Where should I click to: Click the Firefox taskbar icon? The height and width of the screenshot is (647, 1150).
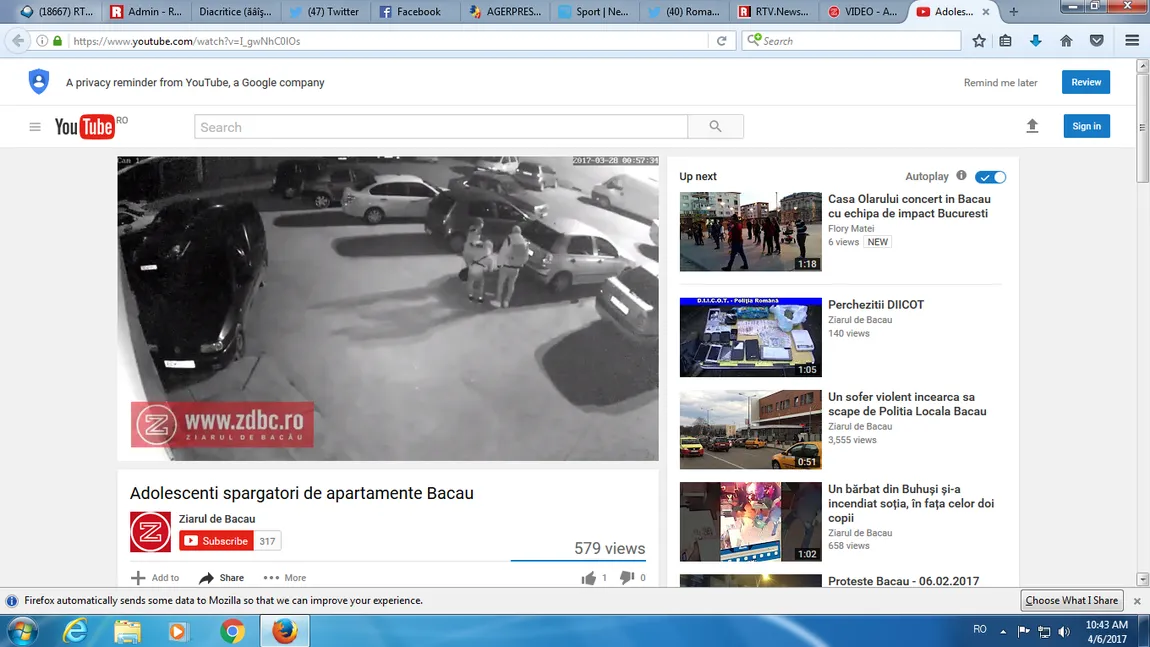click(x=285, y=631)
